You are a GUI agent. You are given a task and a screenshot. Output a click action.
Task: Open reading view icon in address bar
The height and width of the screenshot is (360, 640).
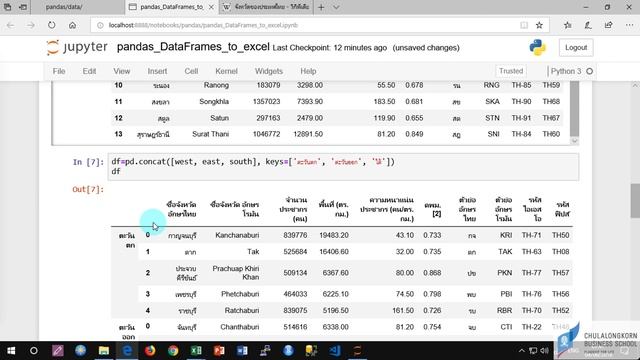pos(524,25)
